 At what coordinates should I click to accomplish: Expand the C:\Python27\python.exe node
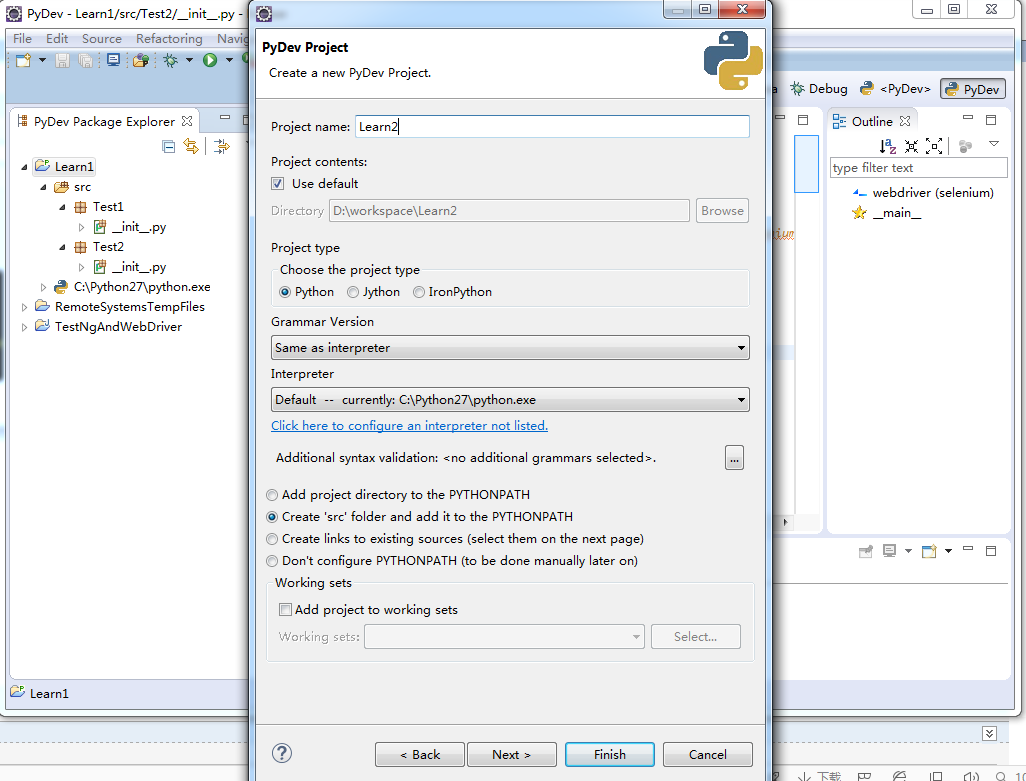(43, 287)
